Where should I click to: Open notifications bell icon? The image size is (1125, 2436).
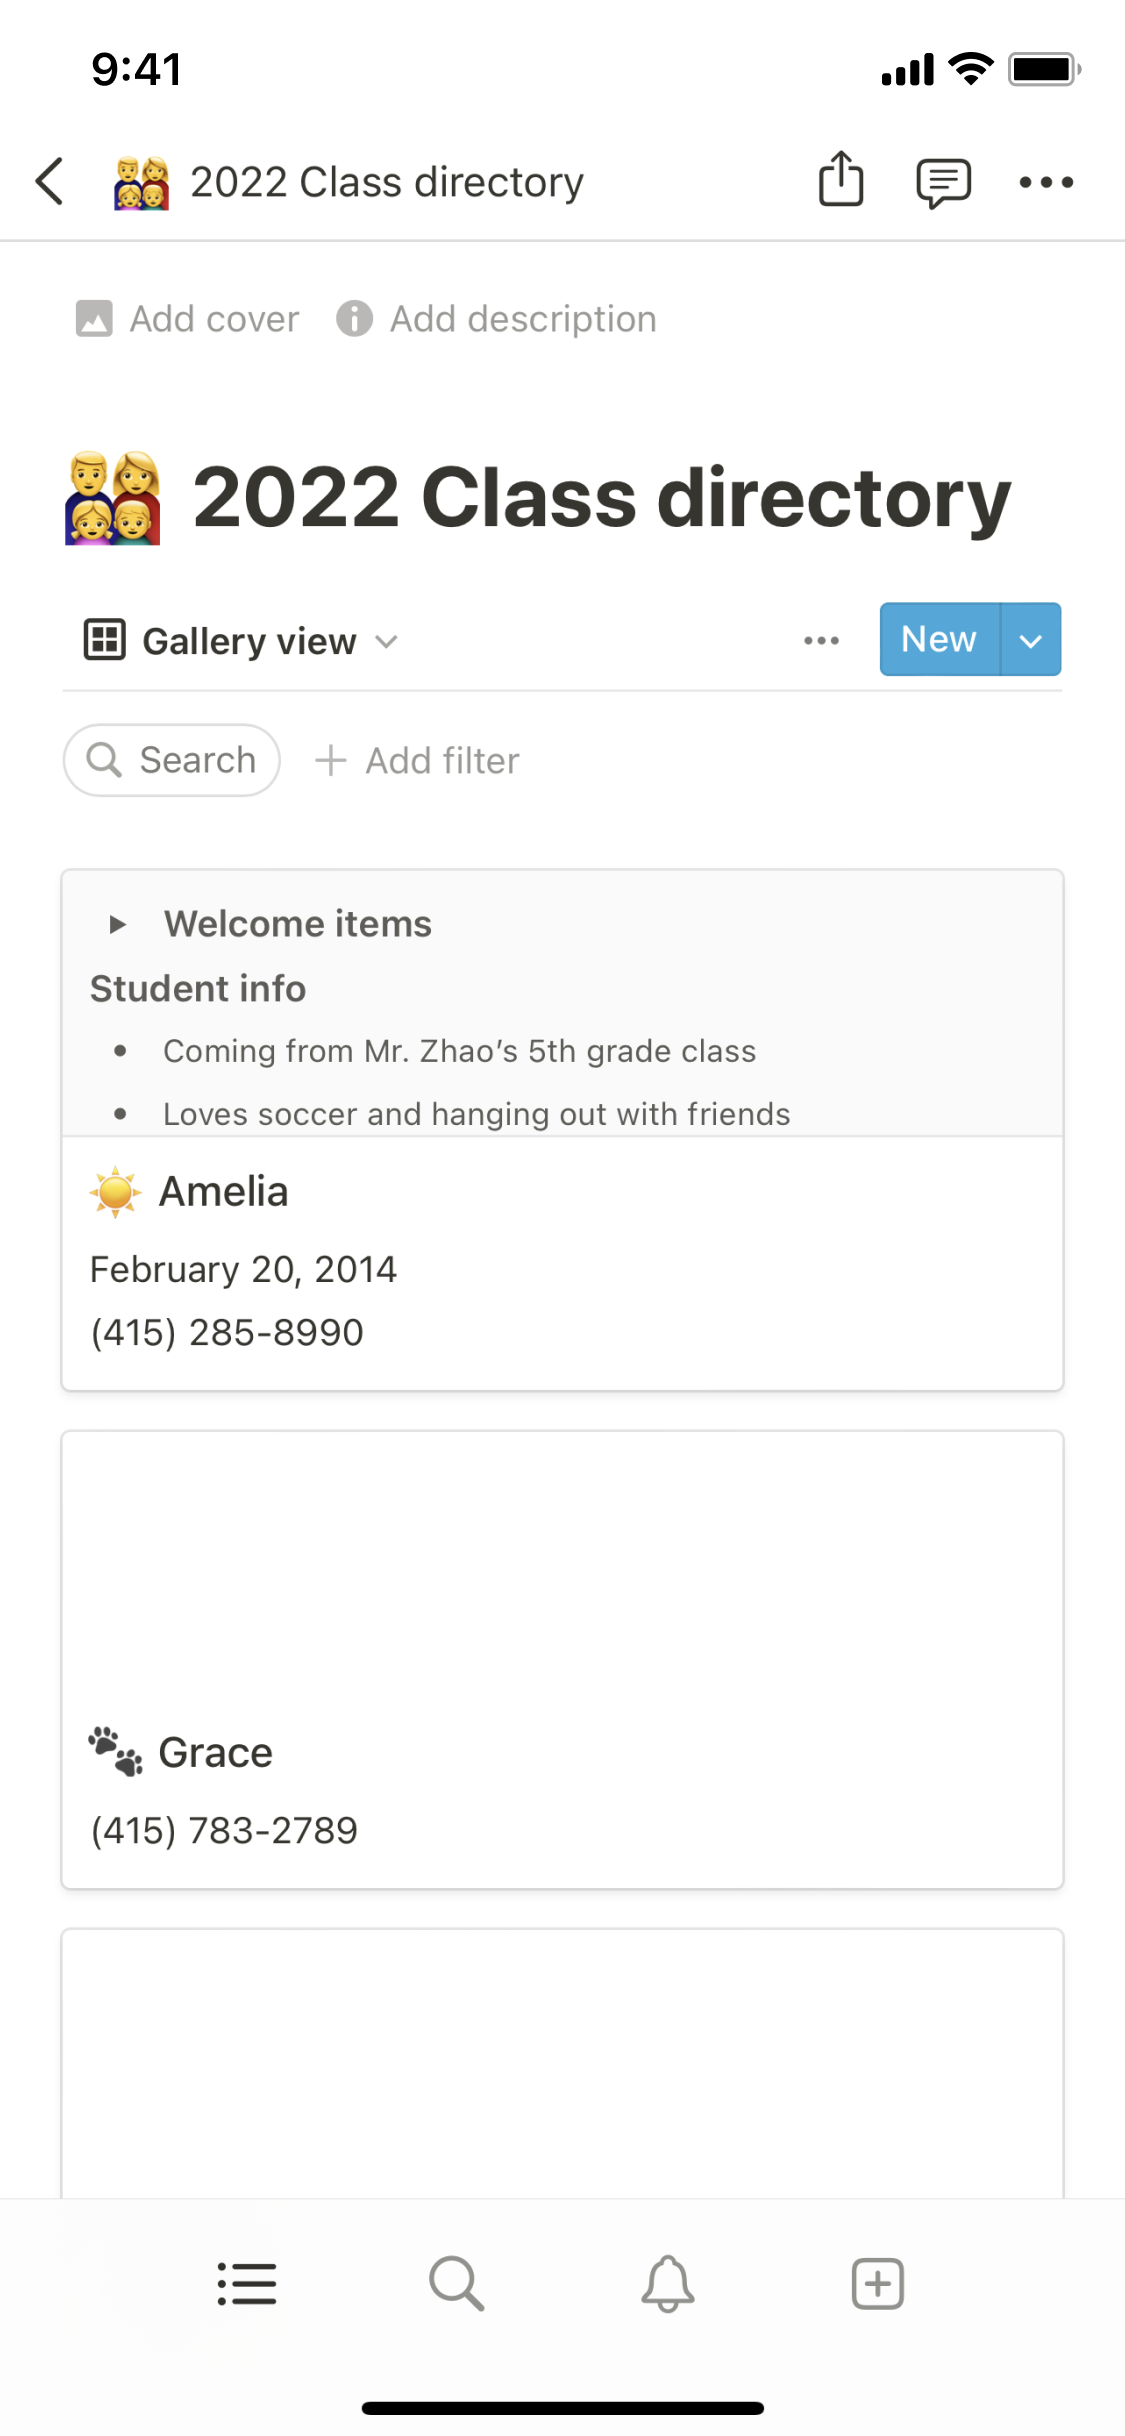point(668,2284)
